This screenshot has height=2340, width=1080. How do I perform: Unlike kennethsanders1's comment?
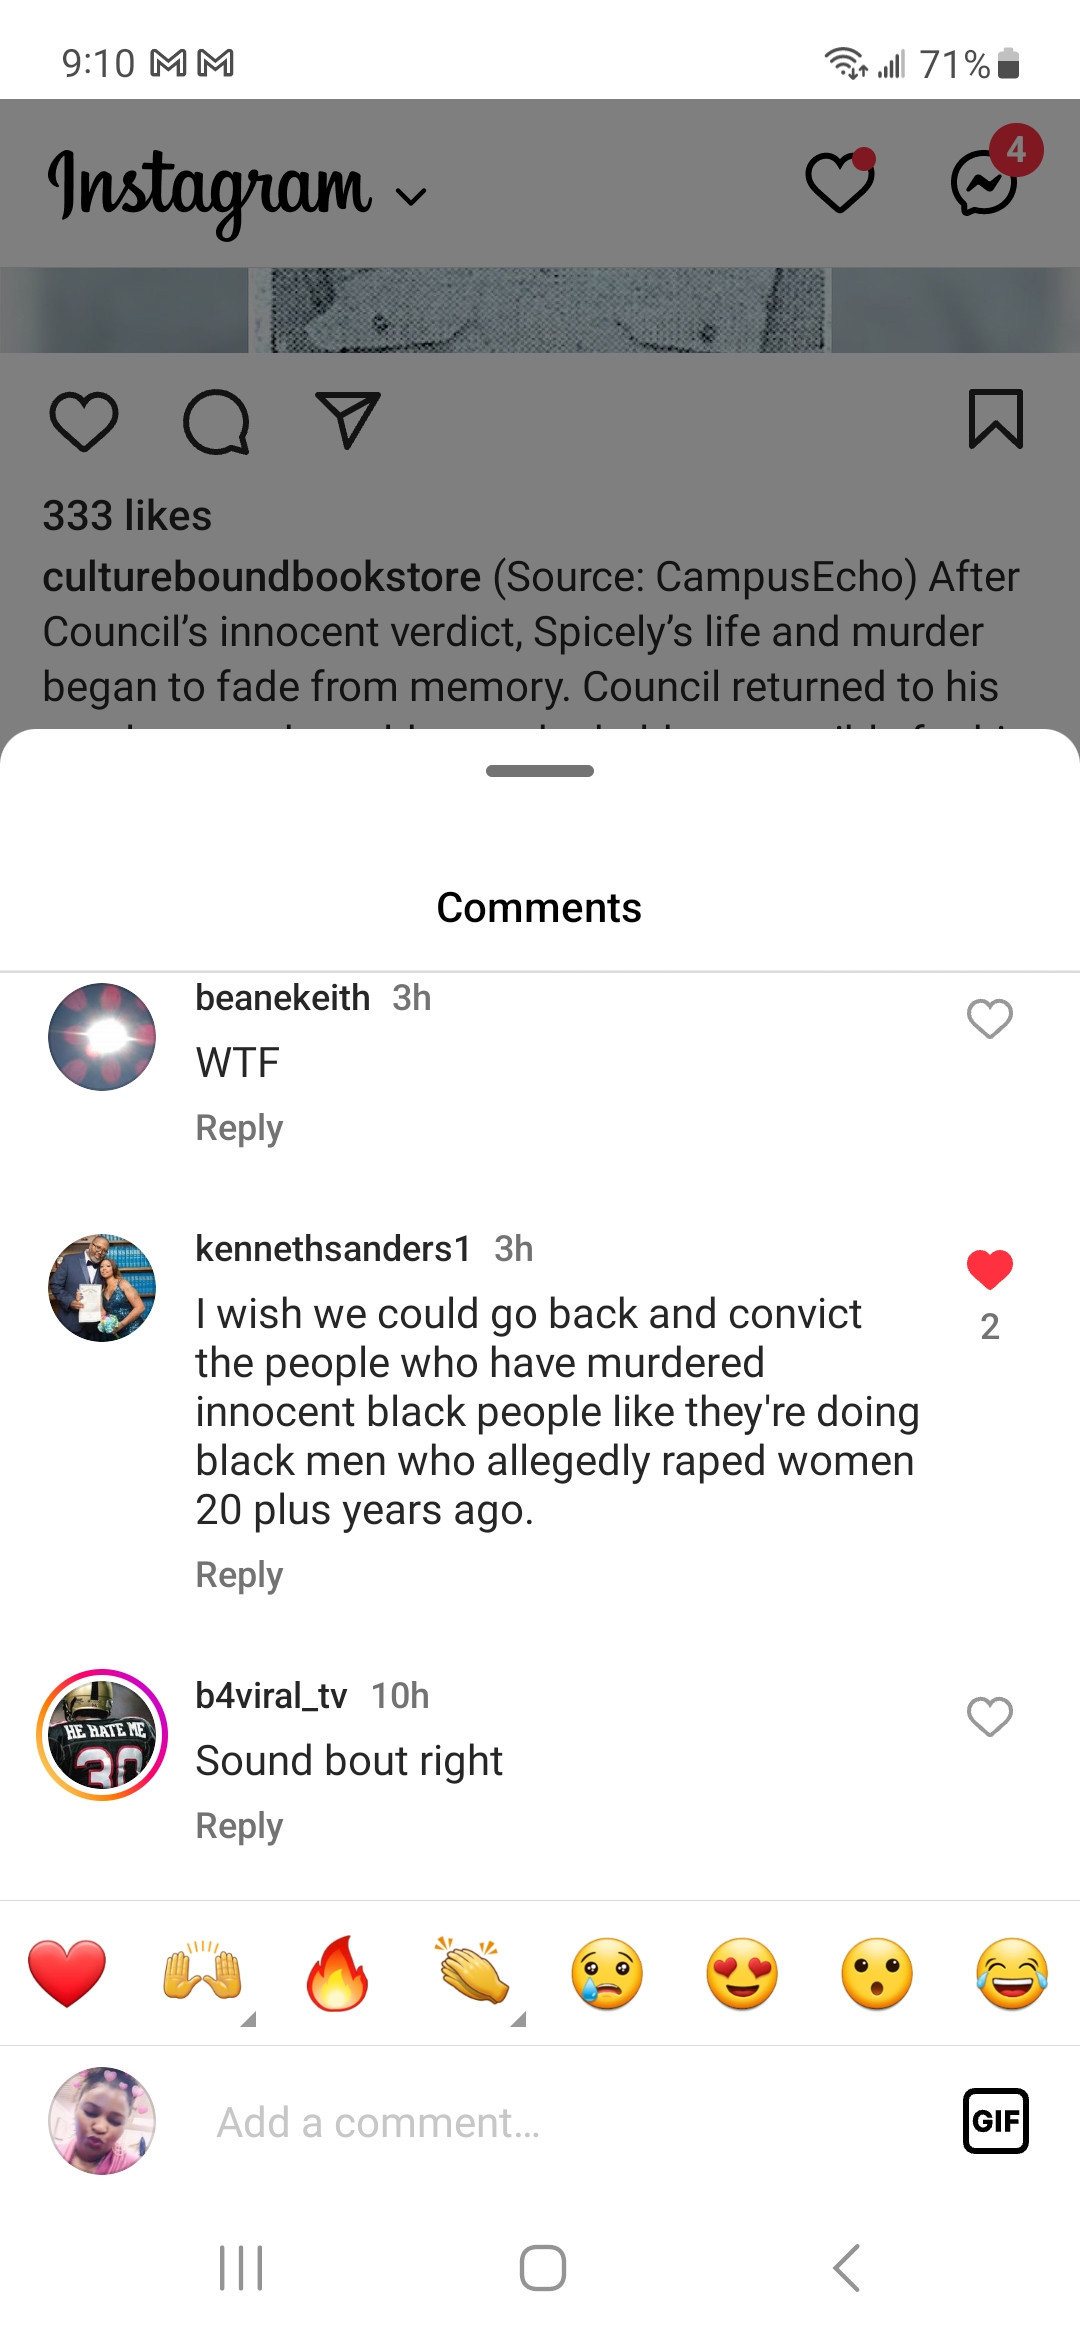pos(990,1269)
